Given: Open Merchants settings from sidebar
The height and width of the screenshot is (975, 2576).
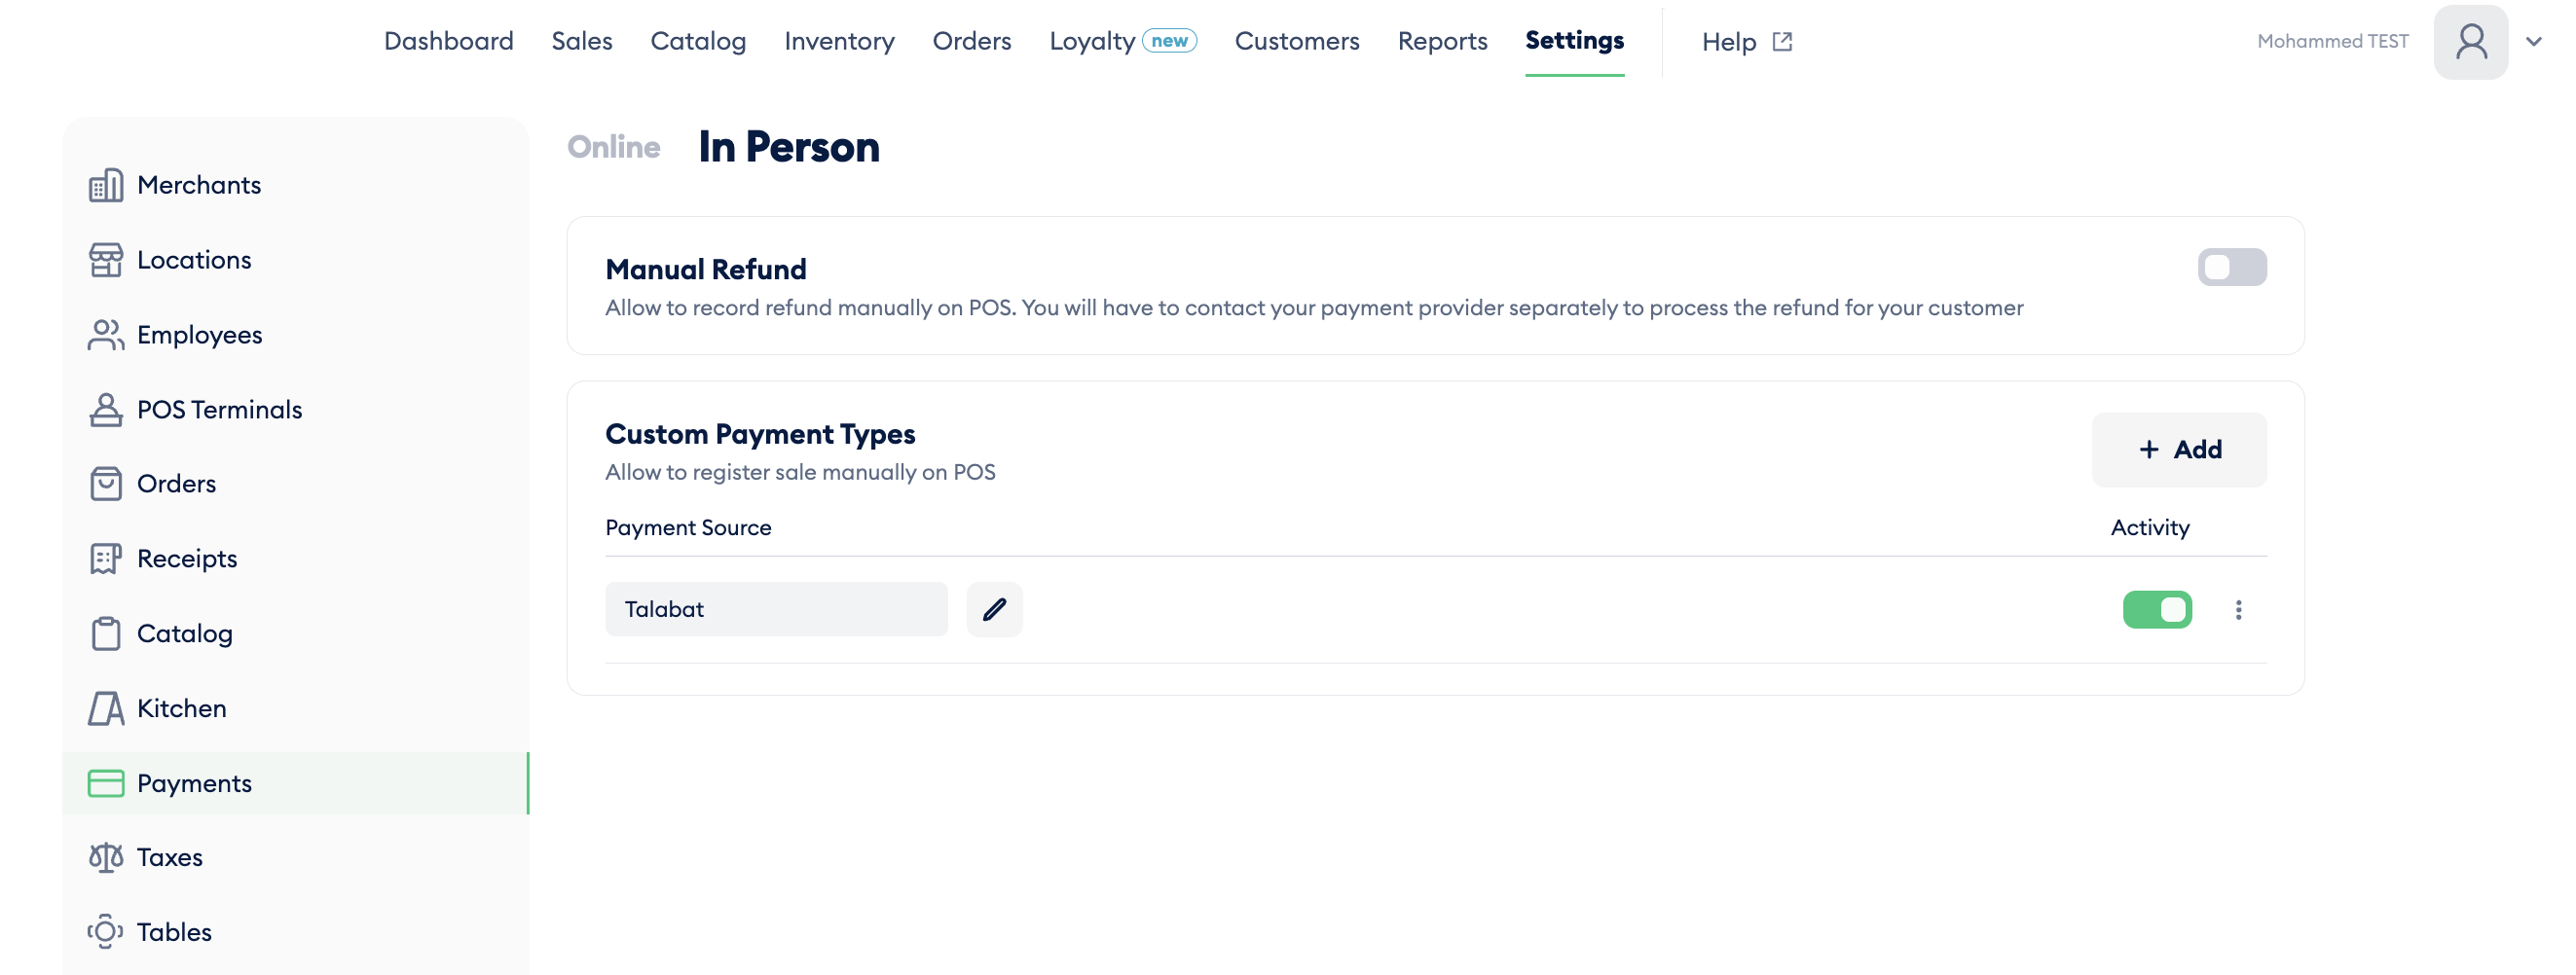Looking at the screenshot, I should [199, 185].
